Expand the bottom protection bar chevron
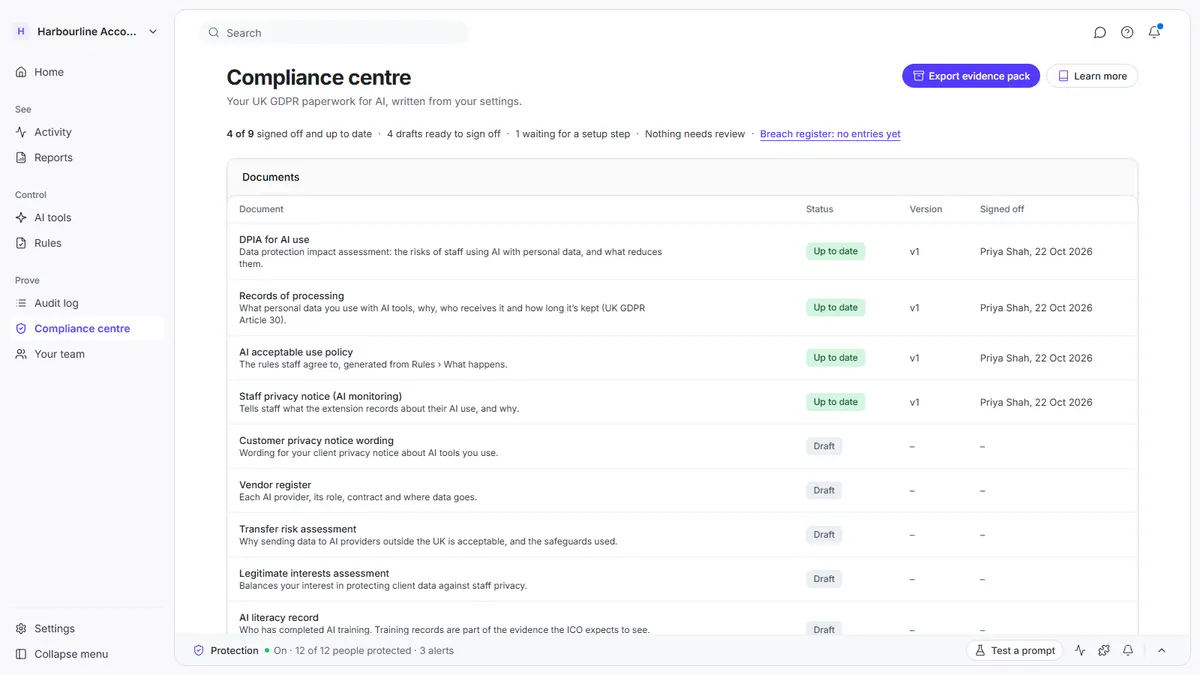This screenshot has height=675, width=1200. 1162,650
